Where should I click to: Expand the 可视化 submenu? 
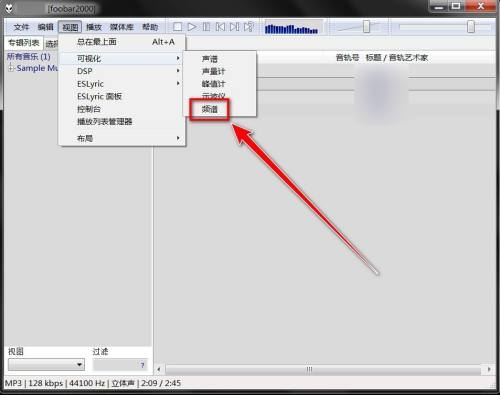click(x=122, y=59)
